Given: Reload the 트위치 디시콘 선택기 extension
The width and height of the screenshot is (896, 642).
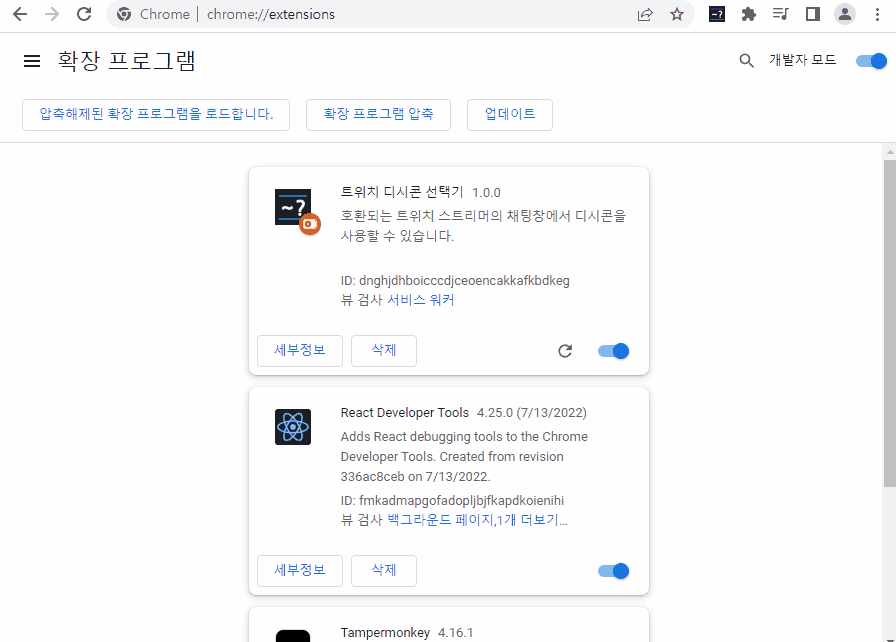Looking at the screenshot, I should (x=565, y=351).
